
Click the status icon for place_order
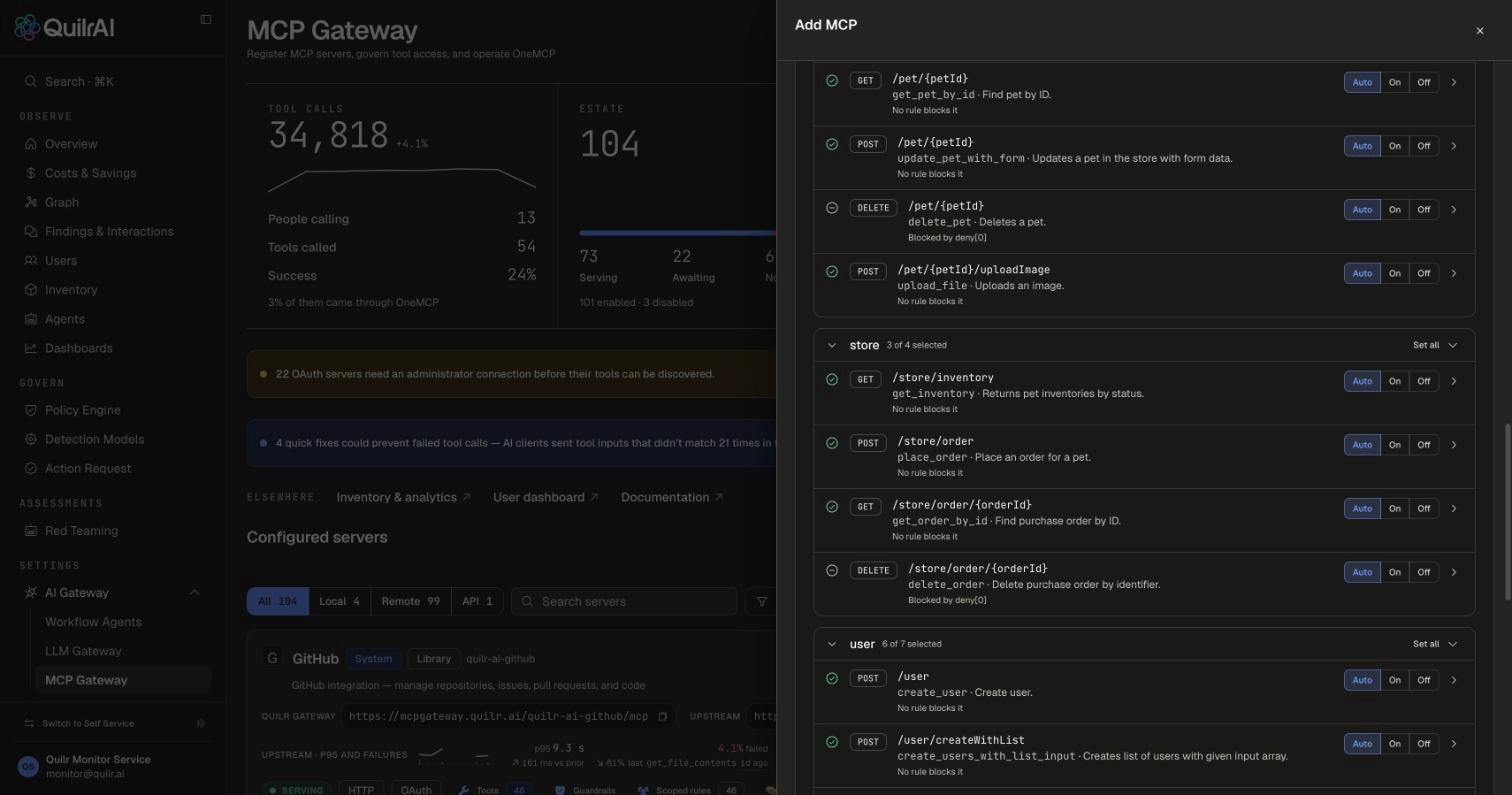(x=832, y=443)
